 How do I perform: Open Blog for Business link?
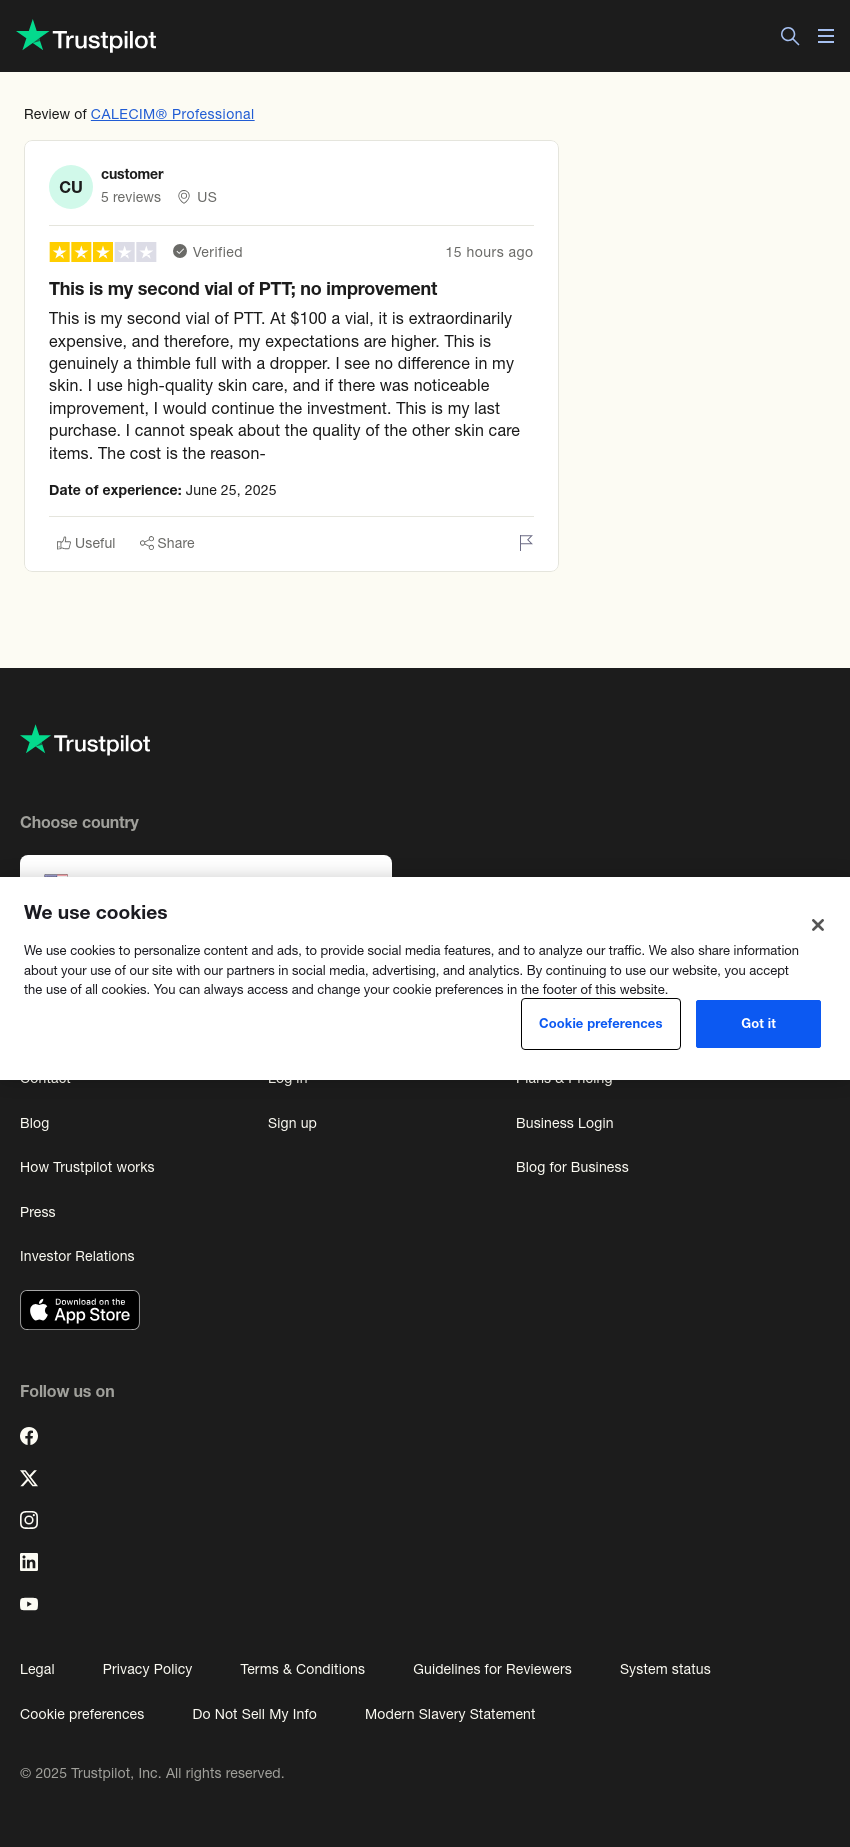click(572, 1167)
